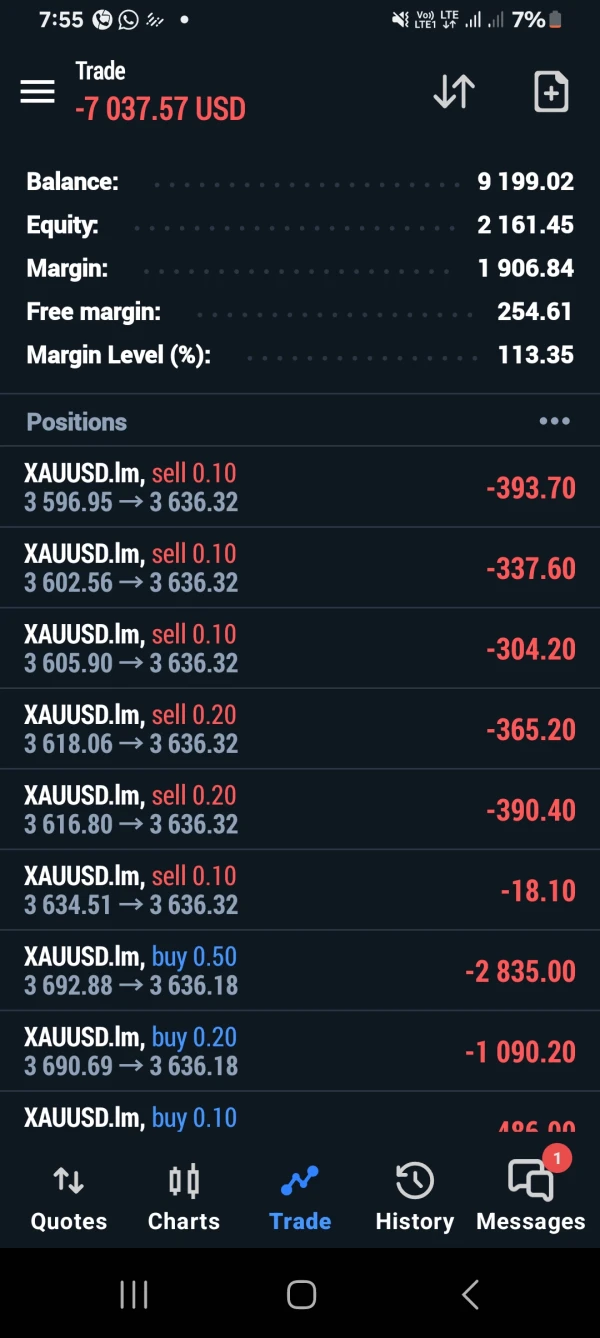Switch to the Quotes tab
This screenshot has width=600, height=1338.
tap(68, 1198)
